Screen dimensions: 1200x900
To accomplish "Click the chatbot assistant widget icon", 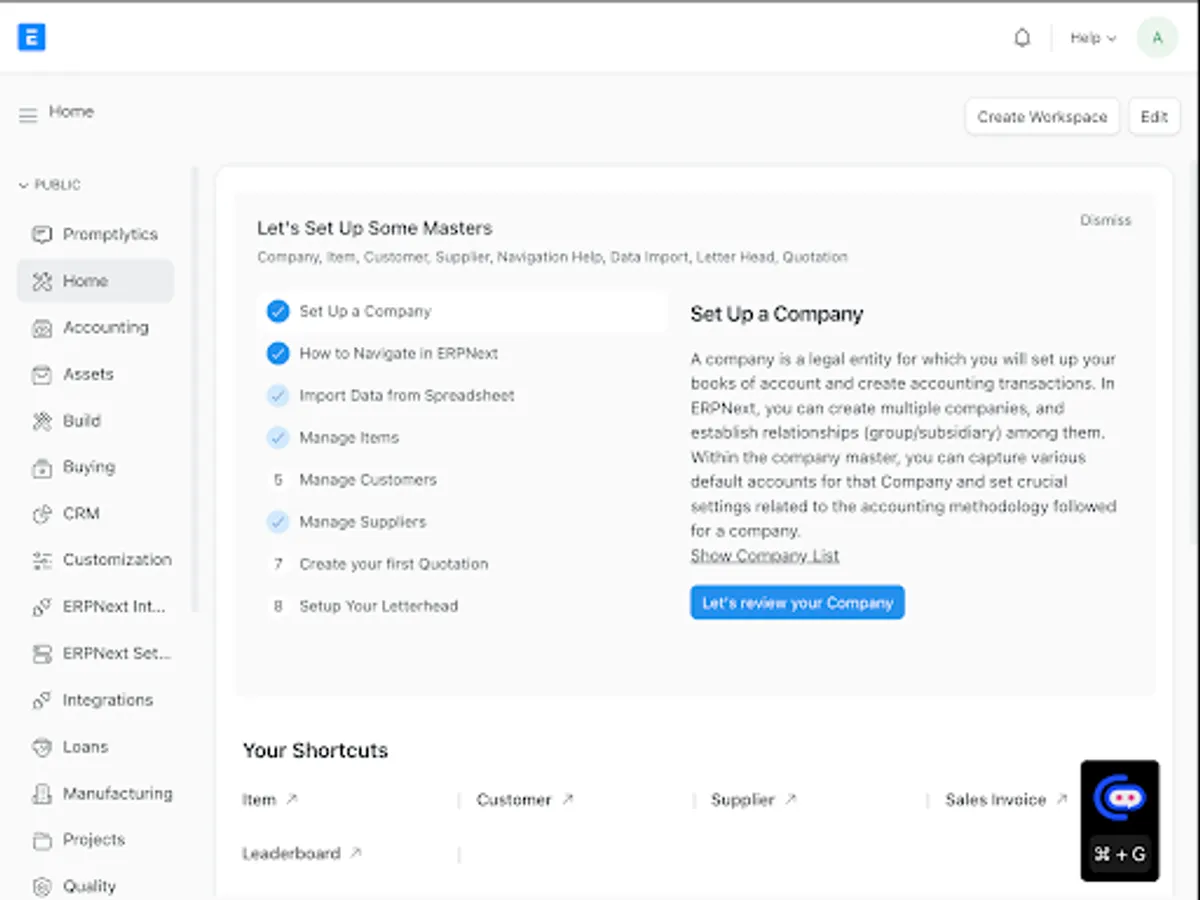I will 1119,798.
